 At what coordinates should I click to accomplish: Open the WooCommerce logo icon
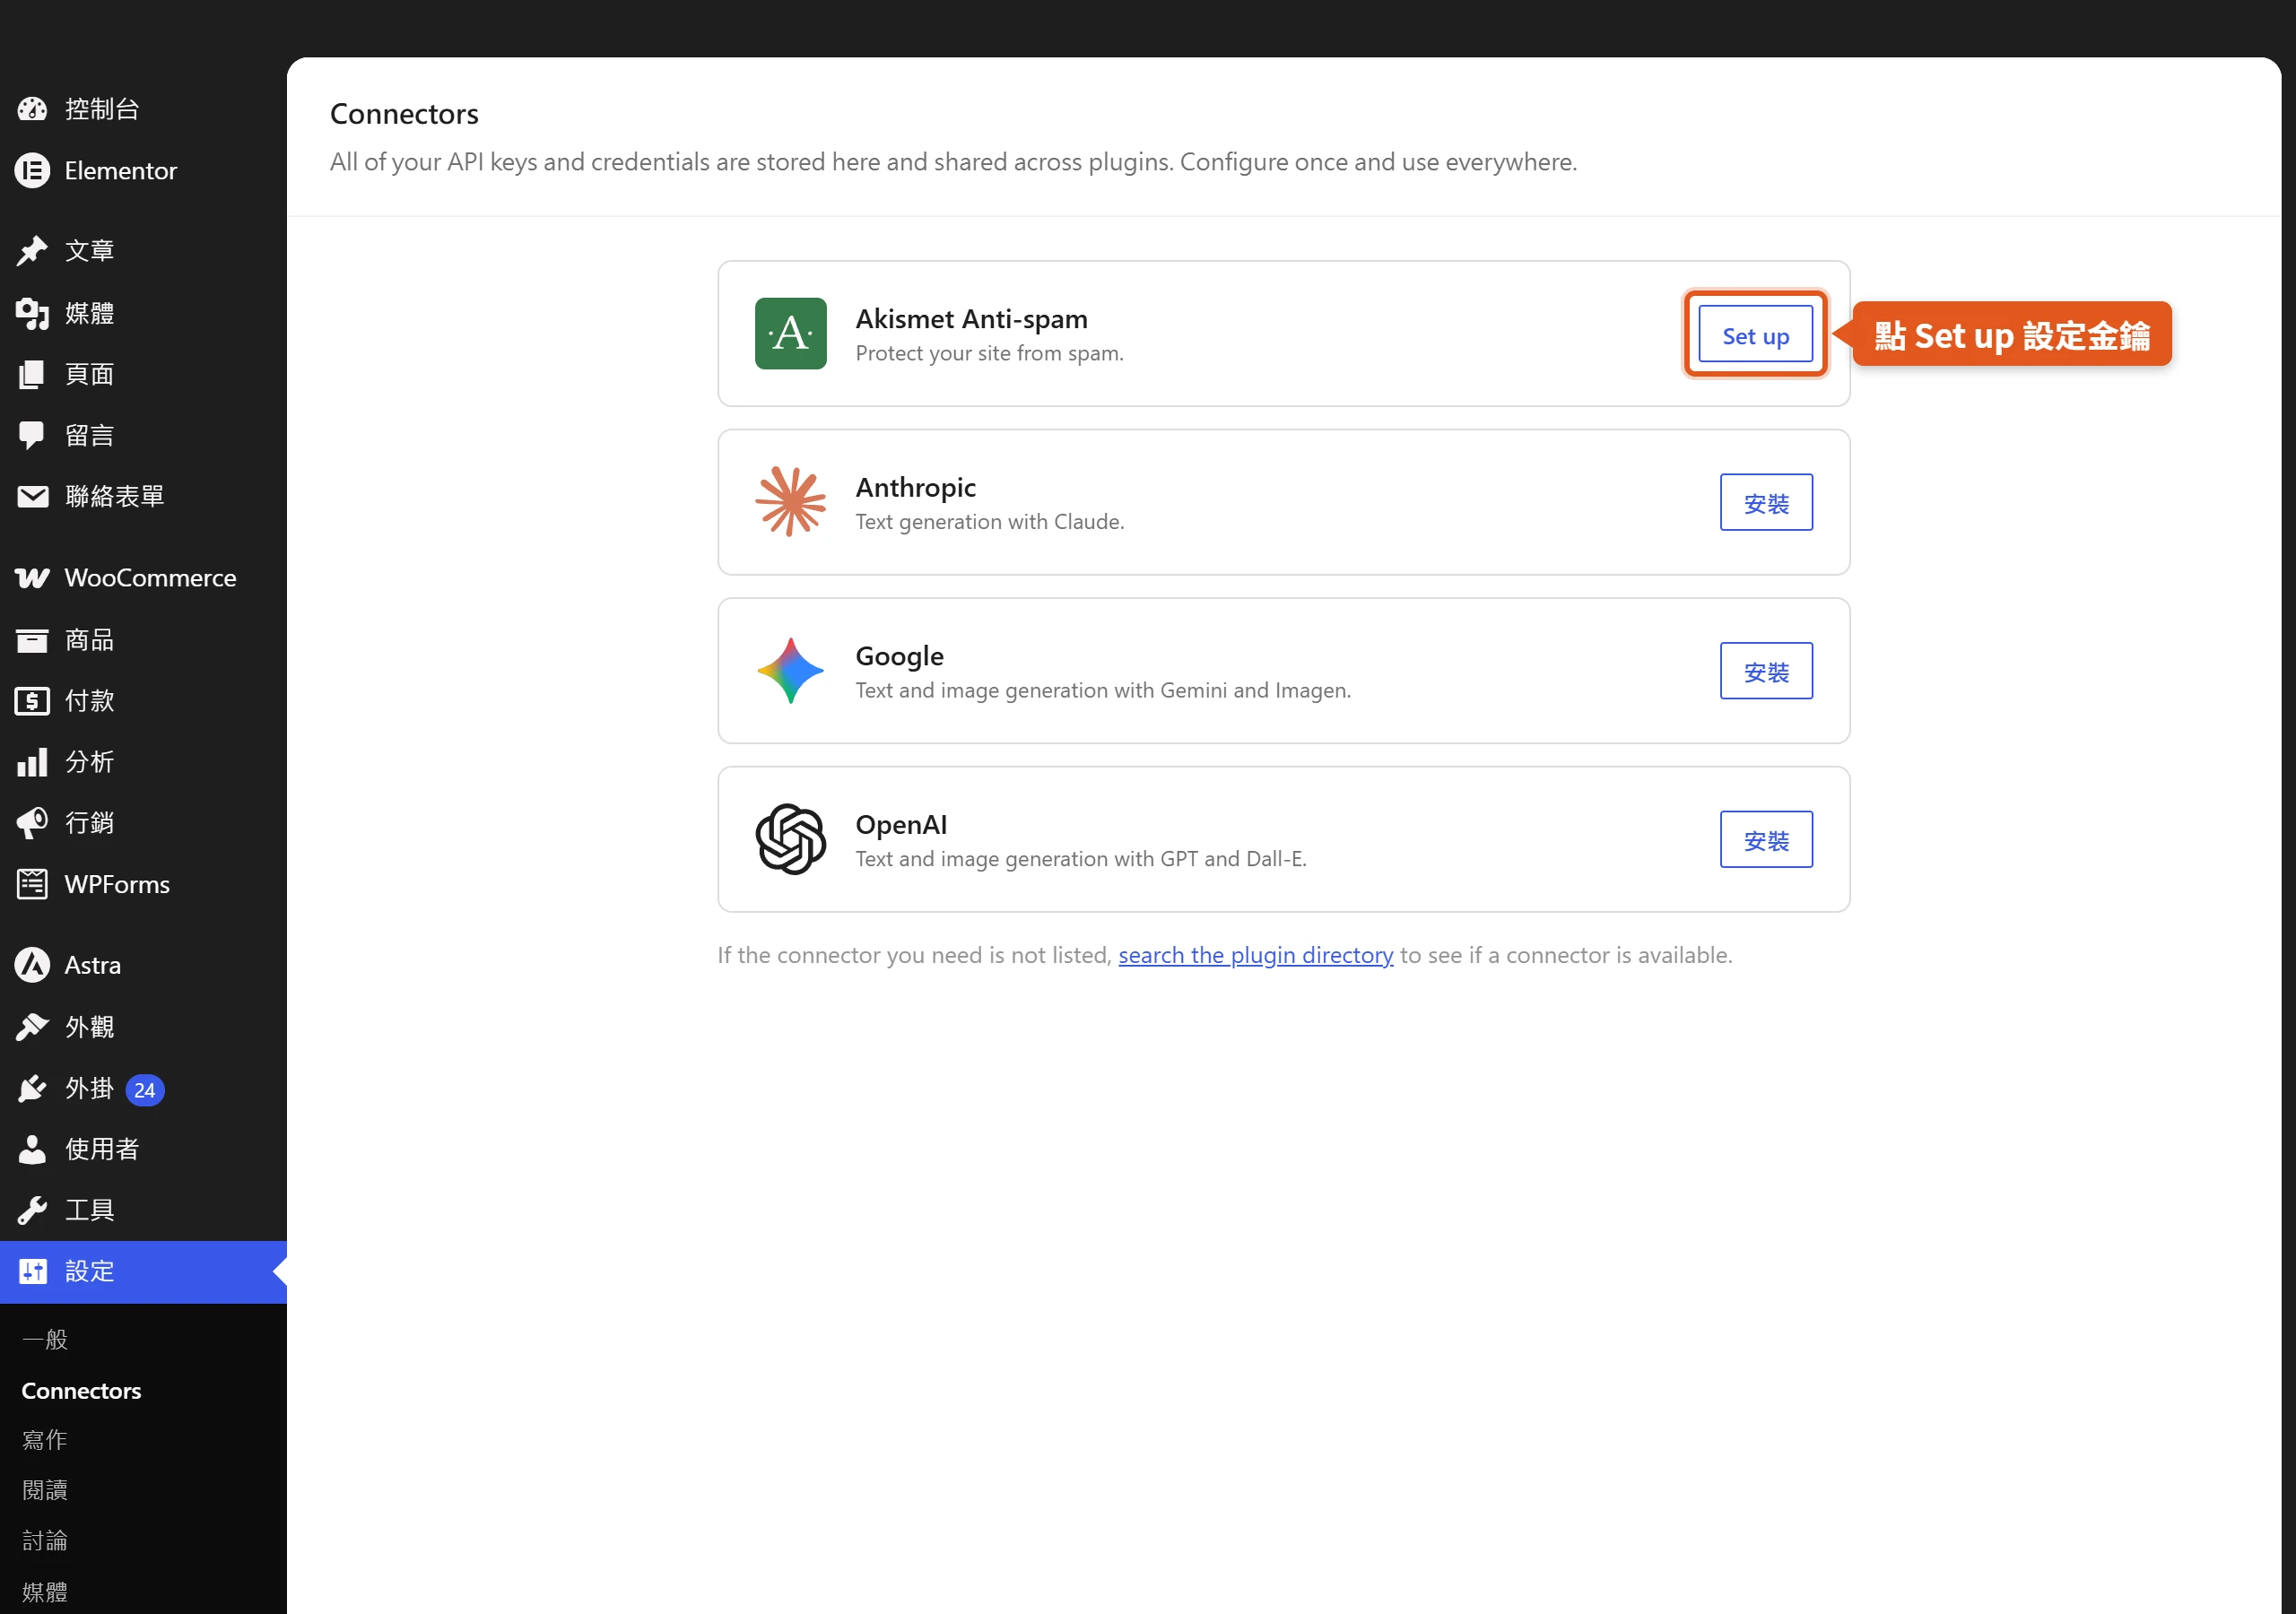click(x=32, y=578)
